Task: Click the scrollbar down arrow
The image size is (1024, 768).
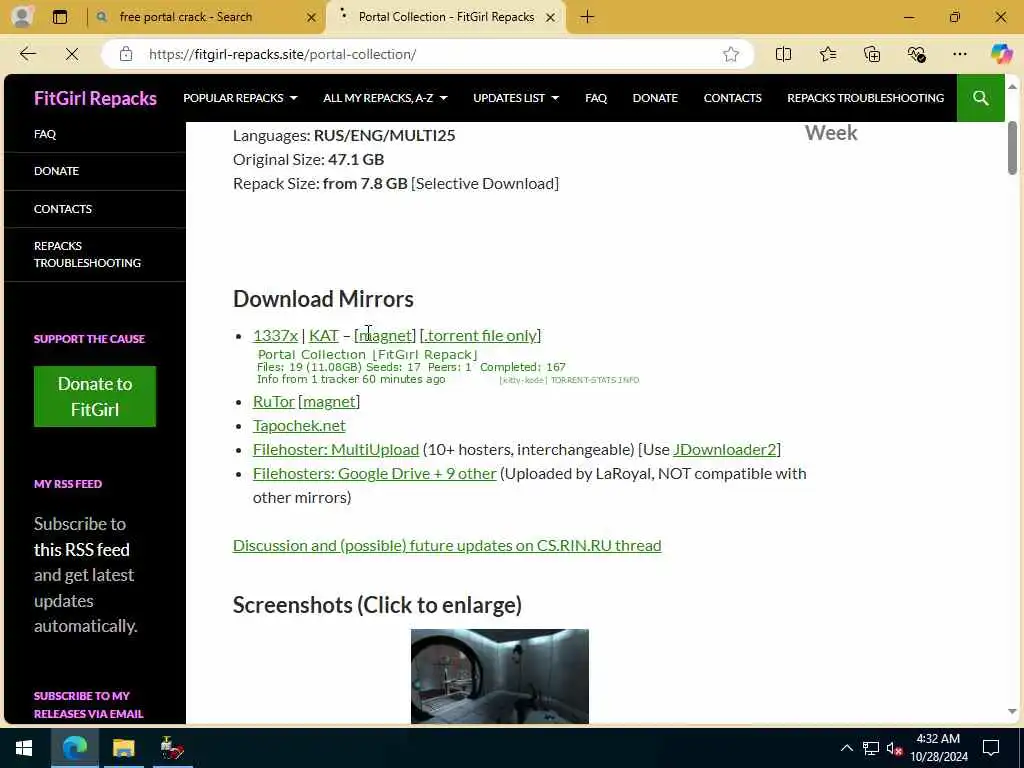Action: [x=1012, y=712]
